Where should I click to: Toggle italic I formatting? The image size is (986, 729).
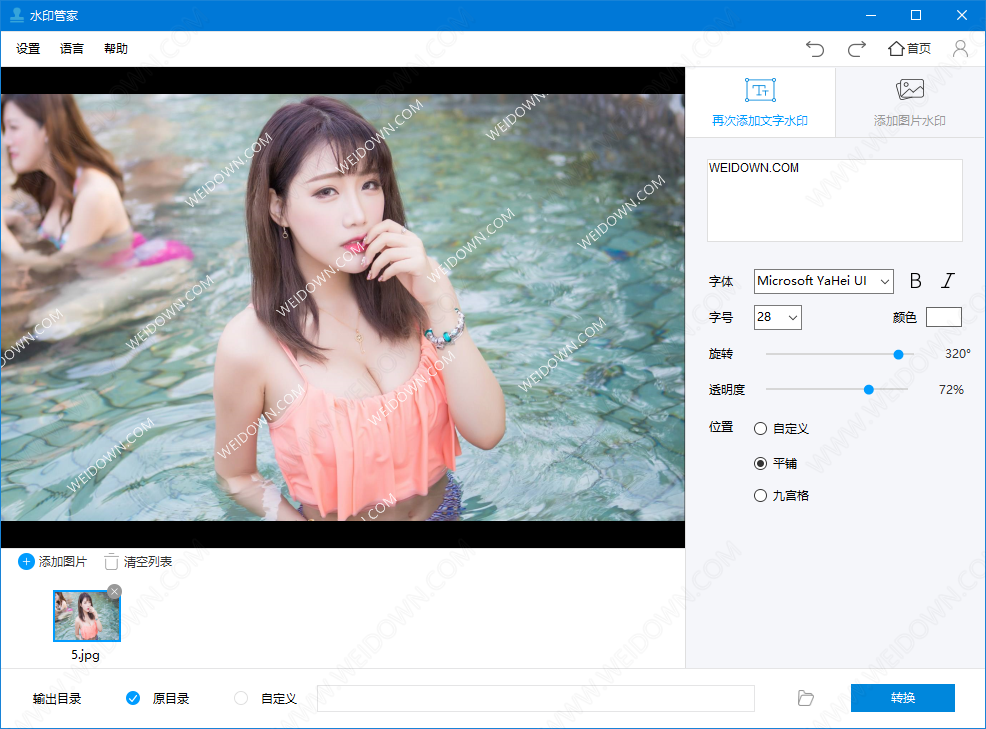pos(948,281)
